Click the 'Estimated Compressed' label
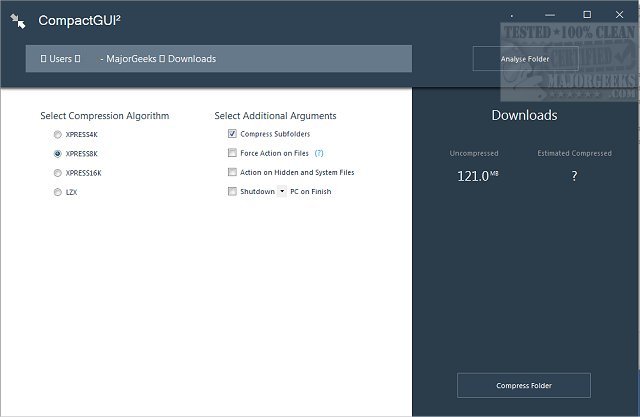Viewport: 640px width, 417px height. pyautogui.click(x=574, y=153)
